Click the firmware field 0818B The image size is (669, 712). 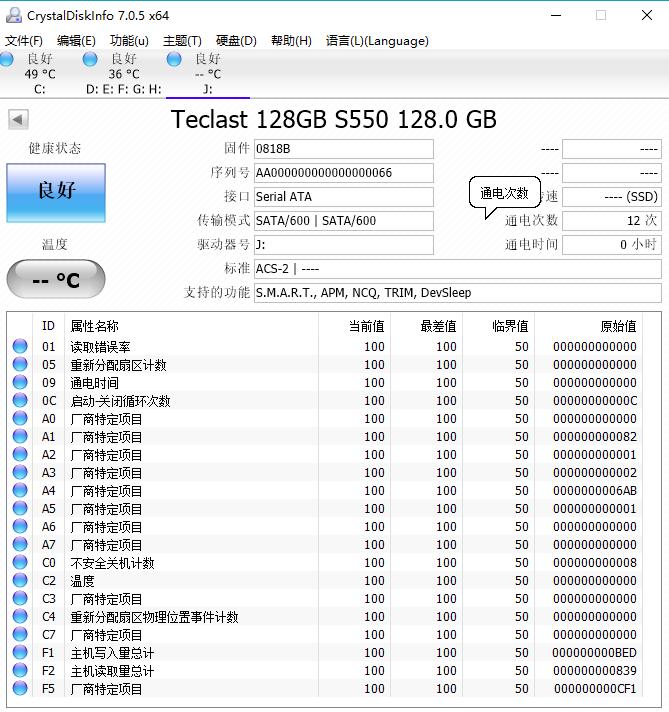(344, 149)
